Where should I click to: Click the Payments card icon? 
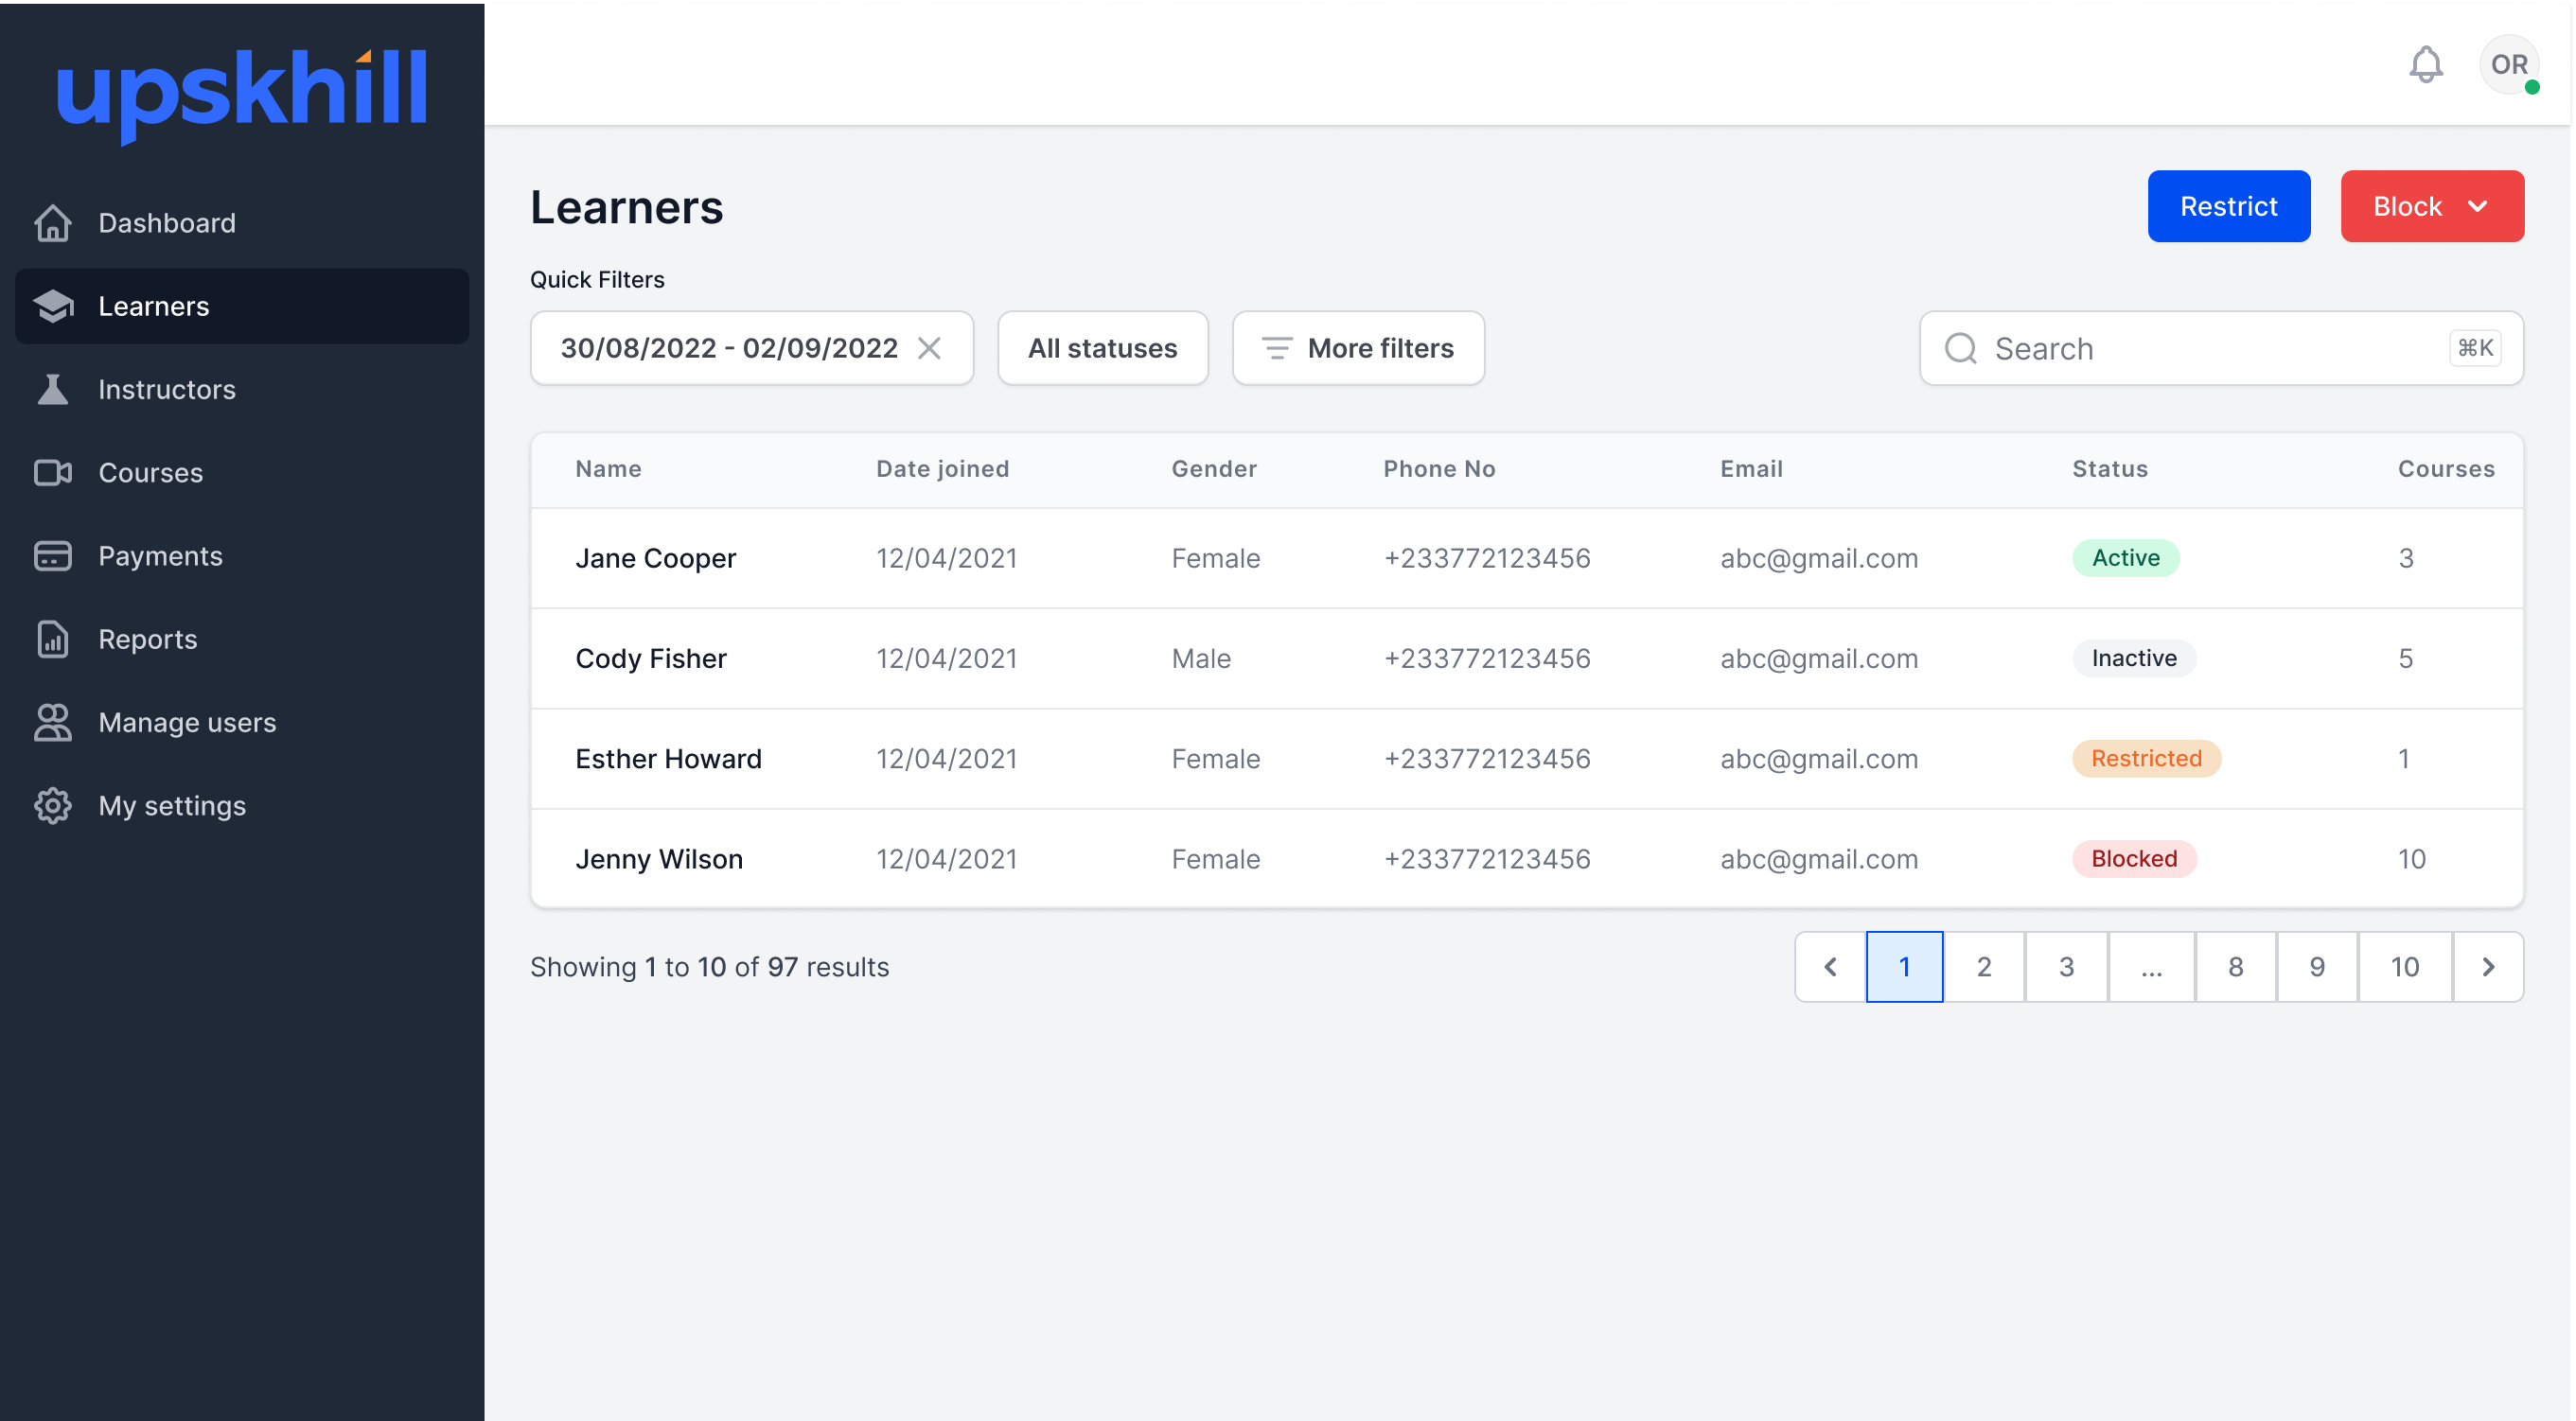pos(52,556)
